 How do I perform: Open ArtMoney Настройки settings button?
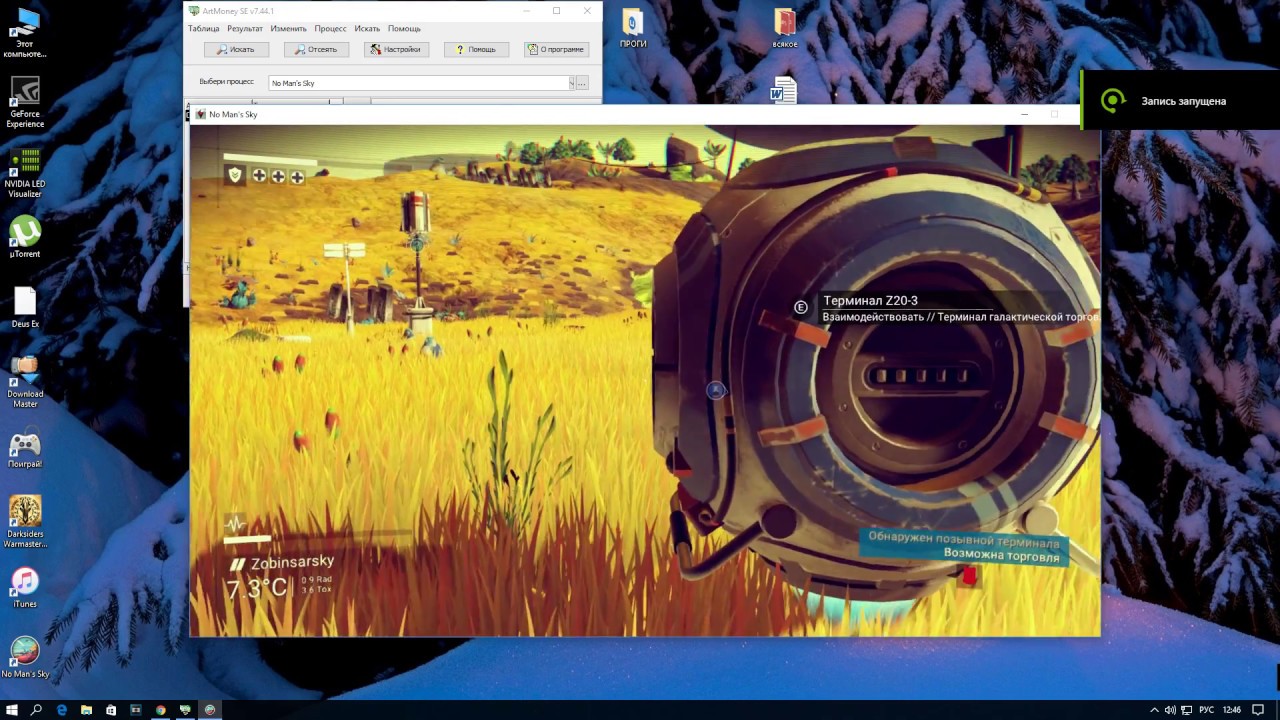[x=397, y=49]
